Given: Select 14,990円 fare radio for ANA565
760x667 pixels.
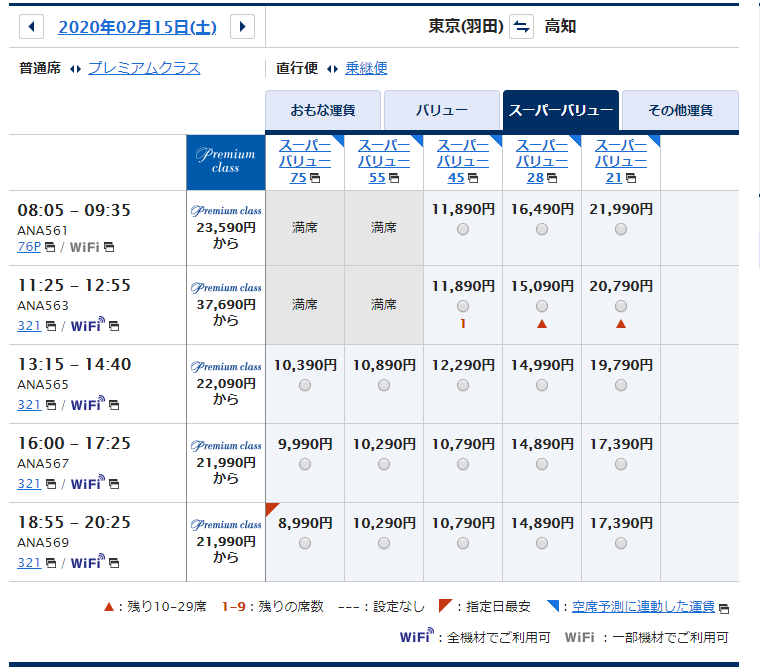Looking at the screenshot, I should 542,385.
